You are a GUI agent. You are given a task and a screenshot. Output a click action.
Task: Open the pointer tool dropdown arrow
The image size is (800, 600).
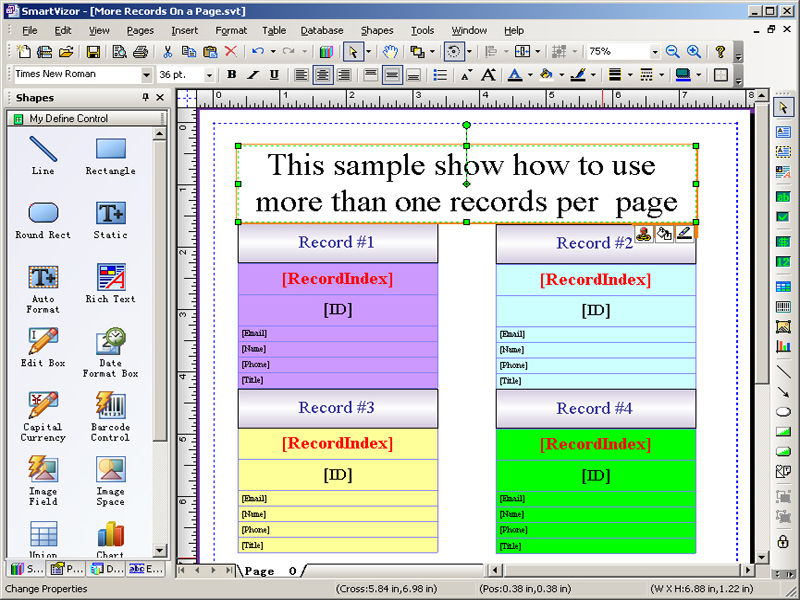tap(368, 52)
